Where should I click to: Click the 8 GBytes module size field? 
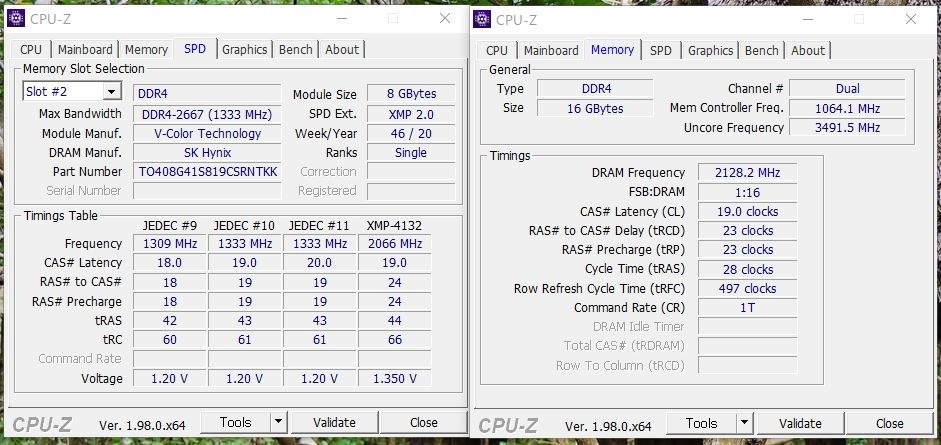[411, 94]
